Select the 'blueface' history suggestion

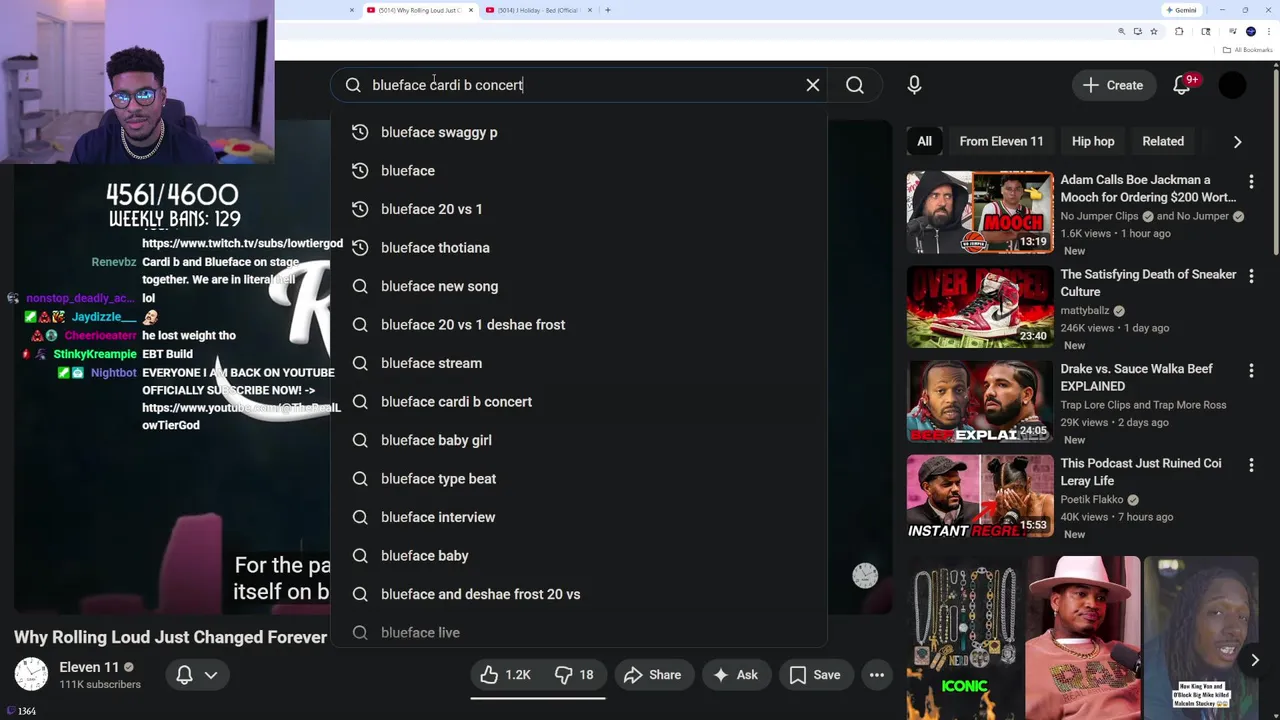(579, 171)
